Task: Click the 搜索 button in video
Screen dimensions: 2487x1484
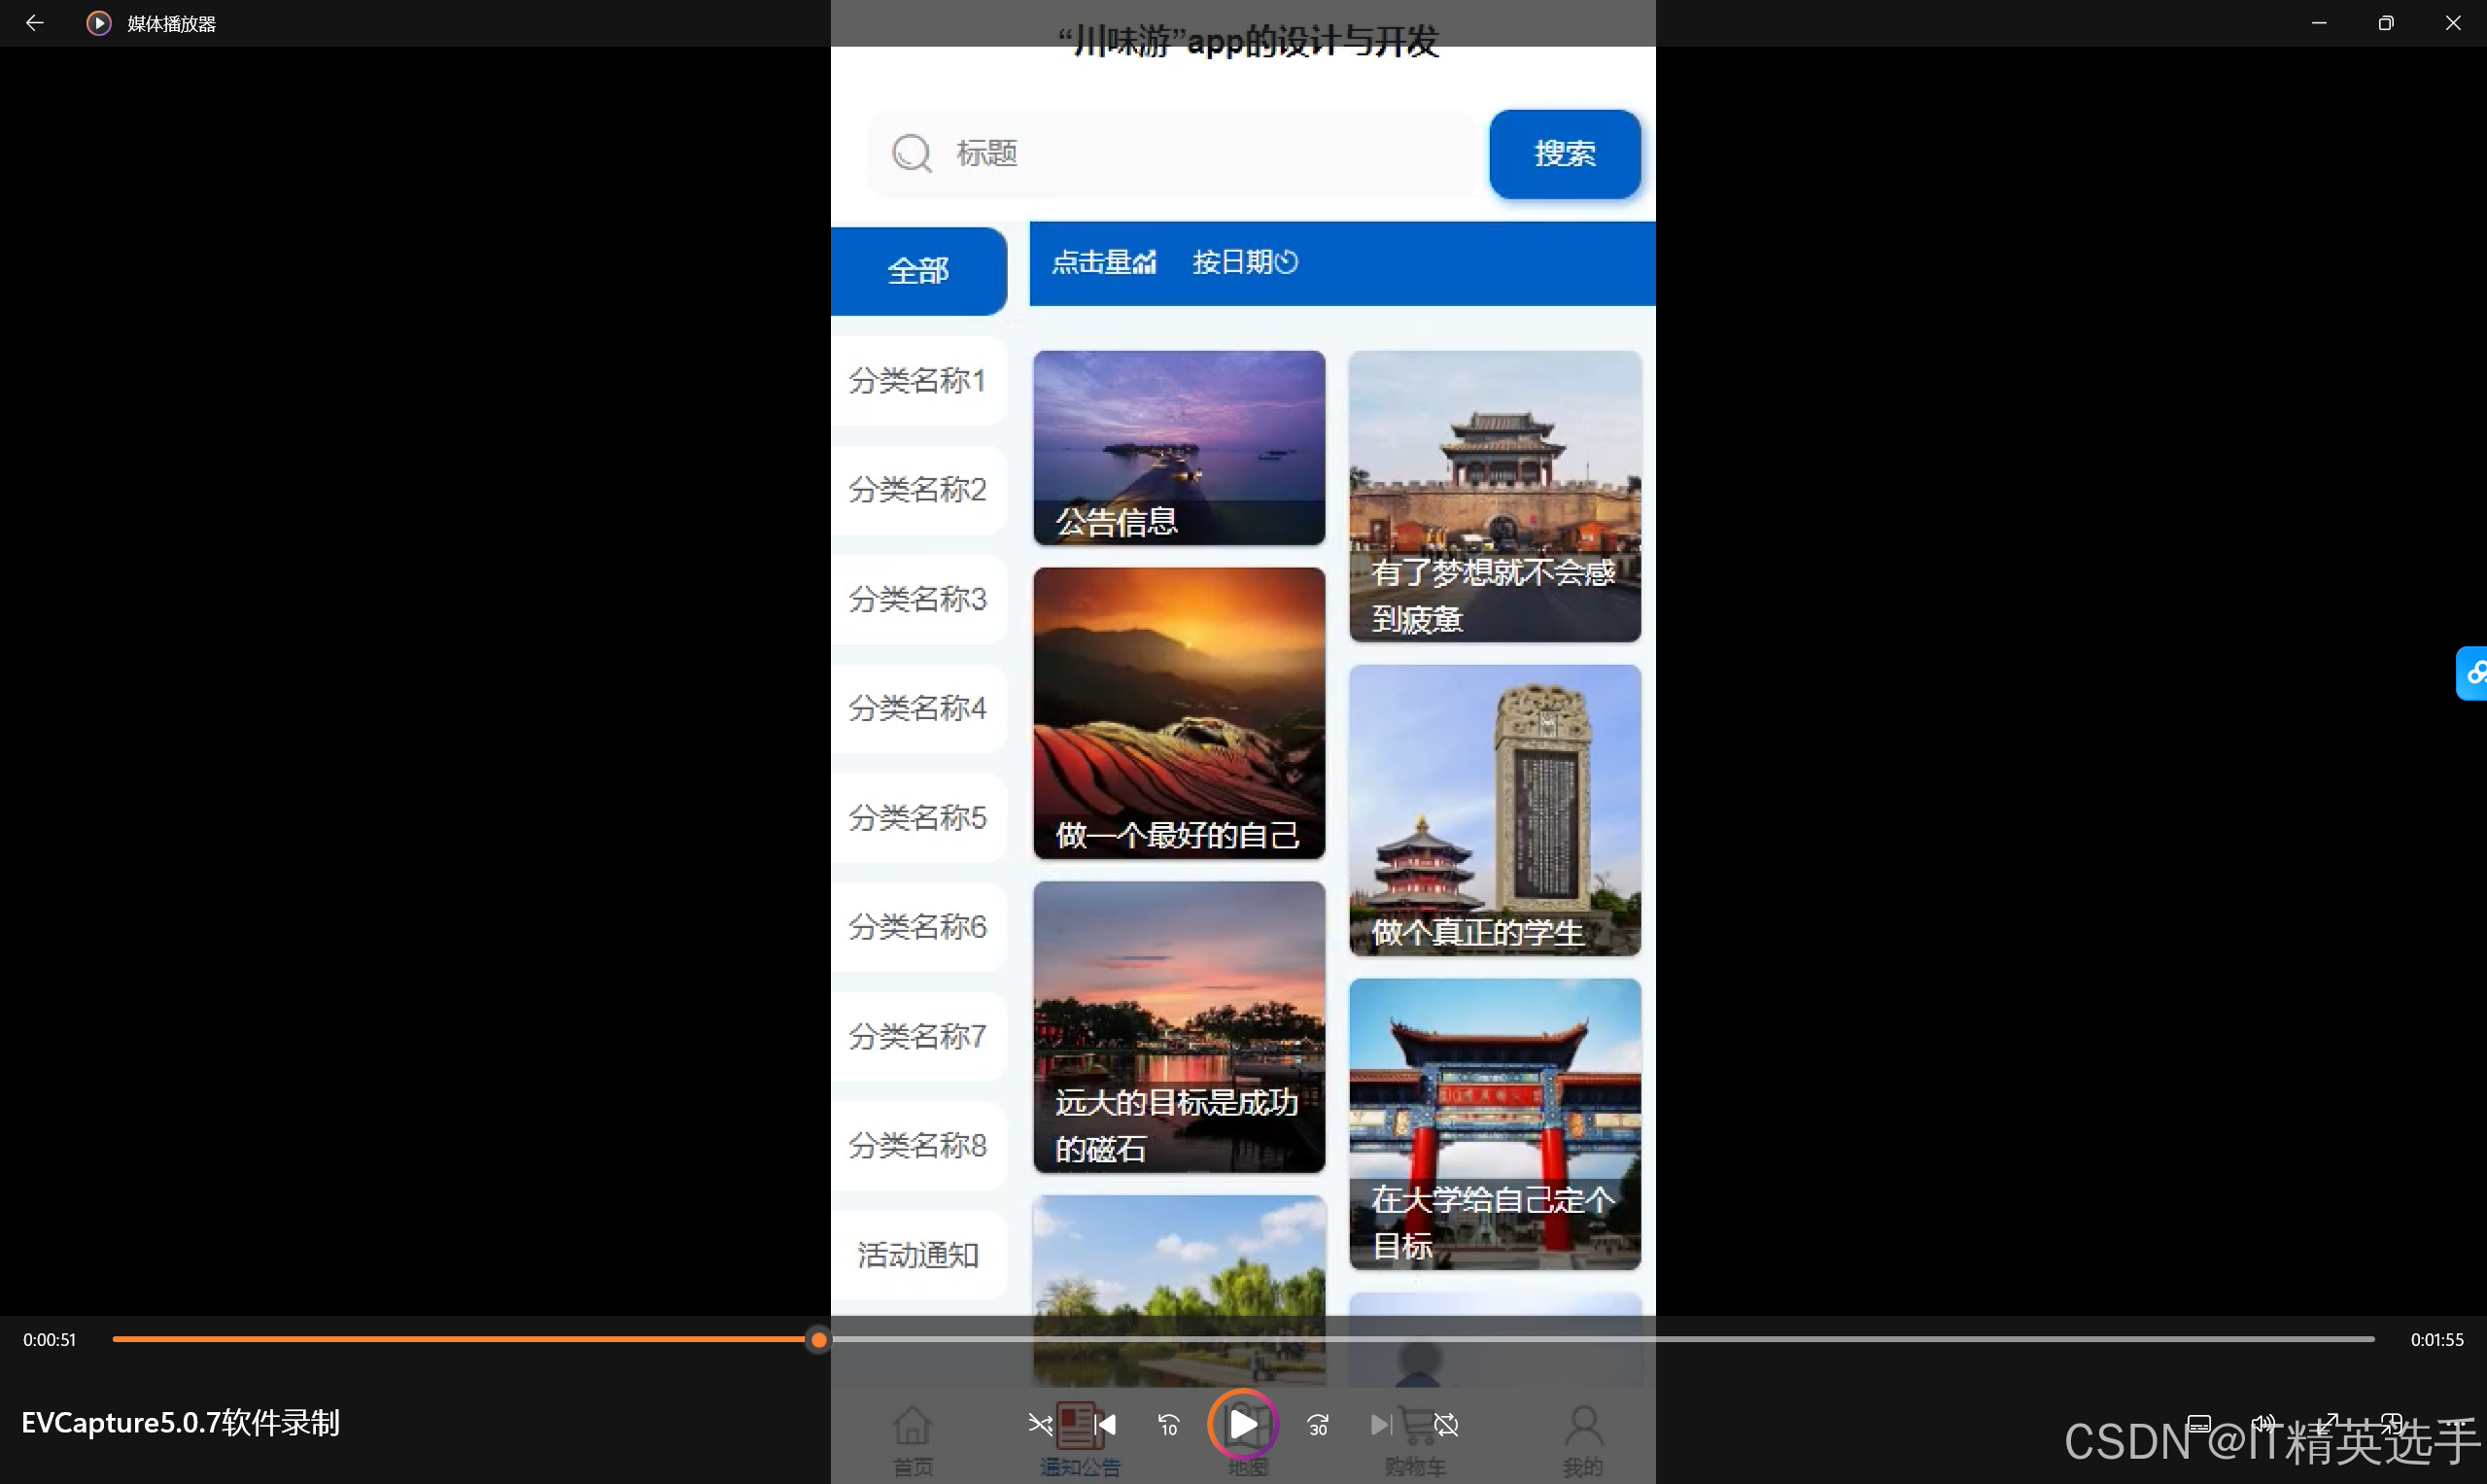Action: pos(1564,154)
